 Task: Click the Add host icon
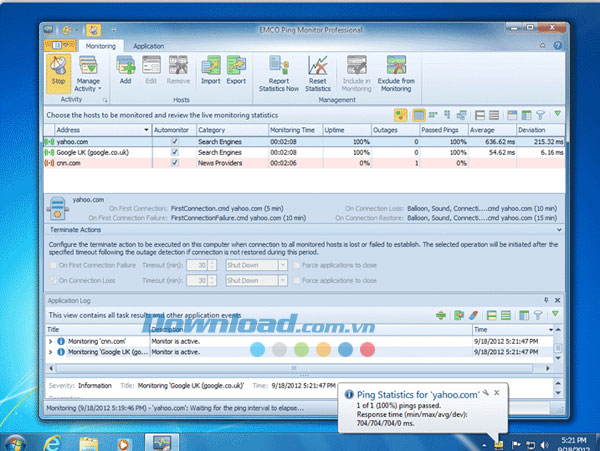127,69
